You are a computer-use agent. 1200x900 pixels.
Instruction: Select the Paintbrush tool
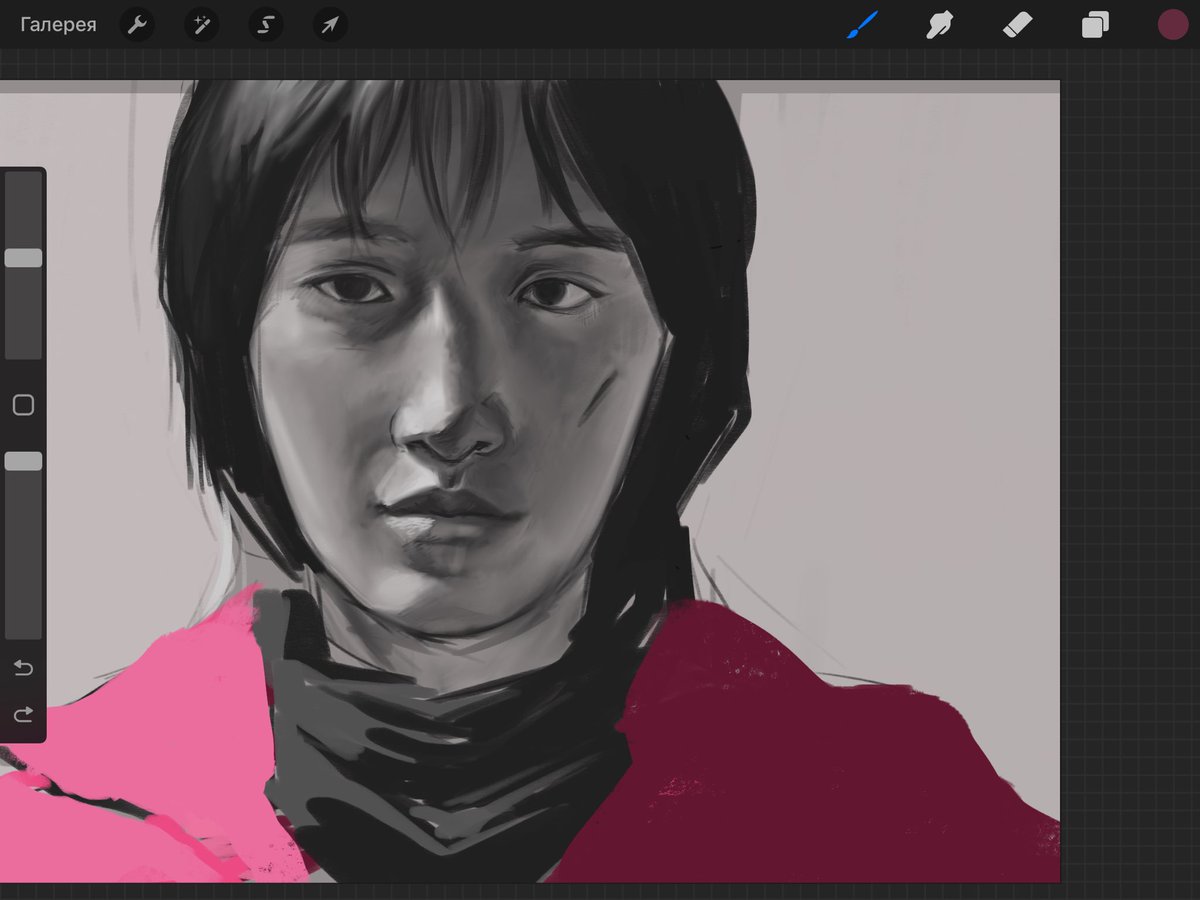click(861, 25)
